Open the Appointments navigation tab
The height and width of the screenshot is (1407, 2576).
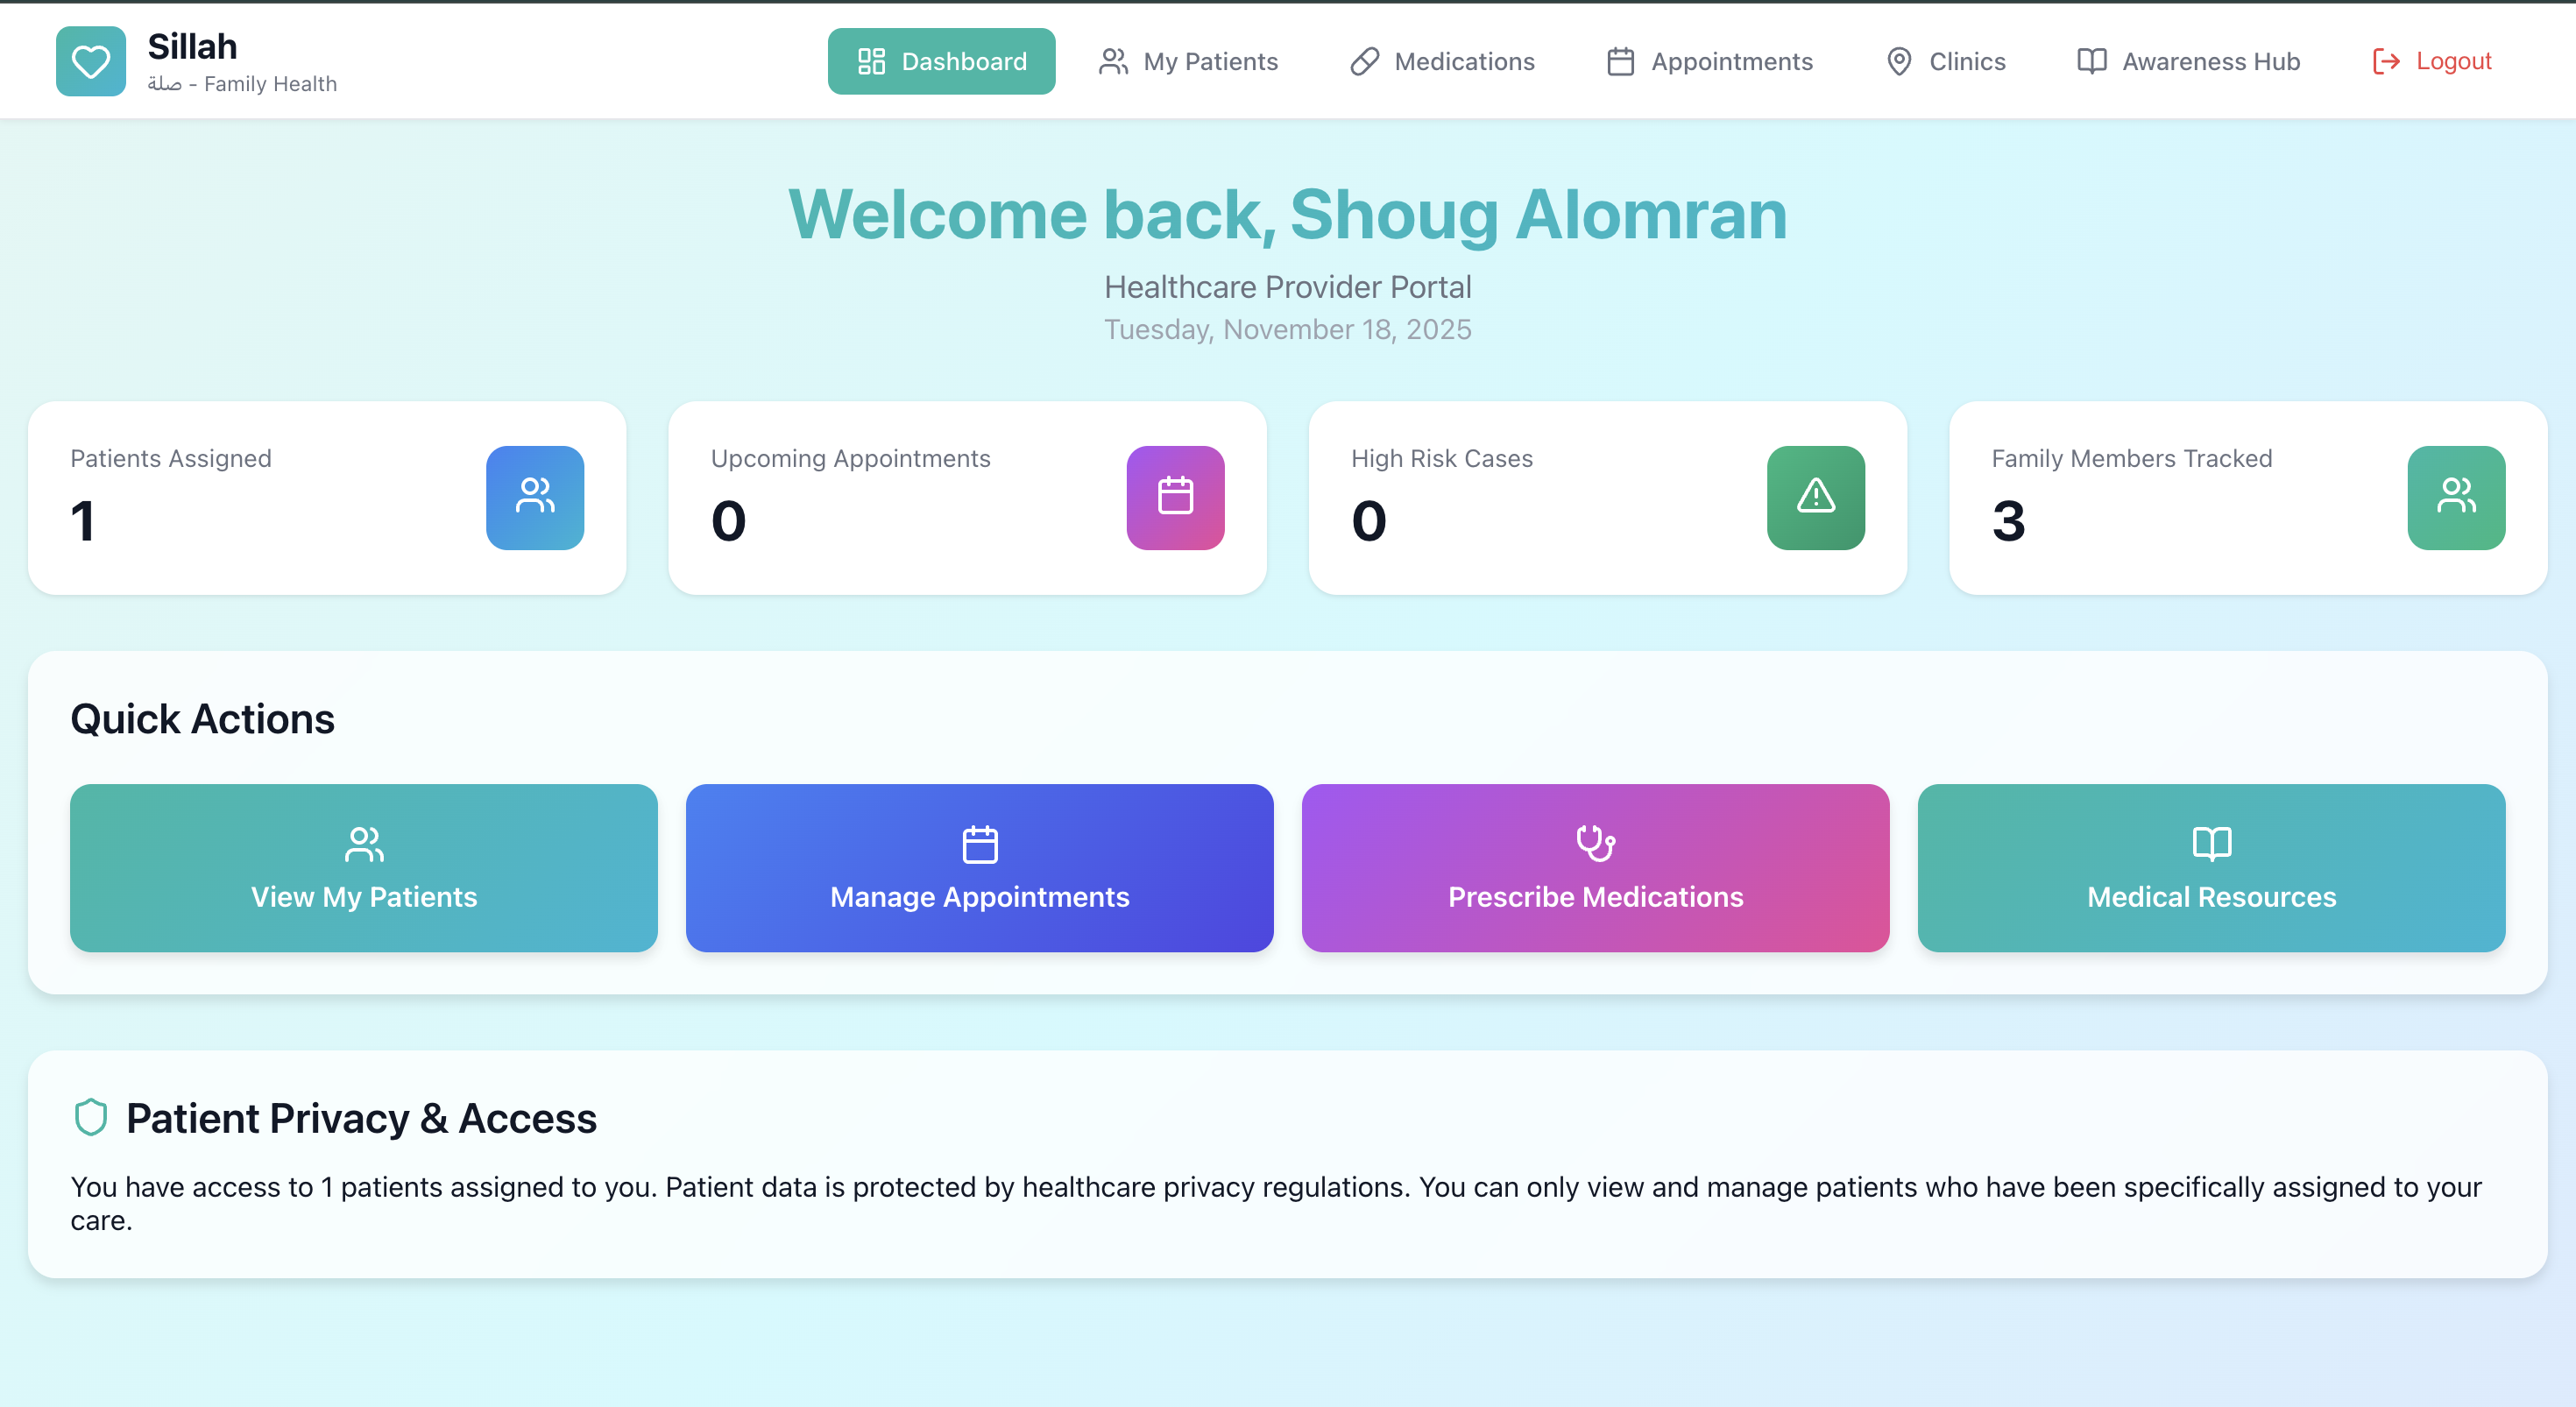(1710, 61)
